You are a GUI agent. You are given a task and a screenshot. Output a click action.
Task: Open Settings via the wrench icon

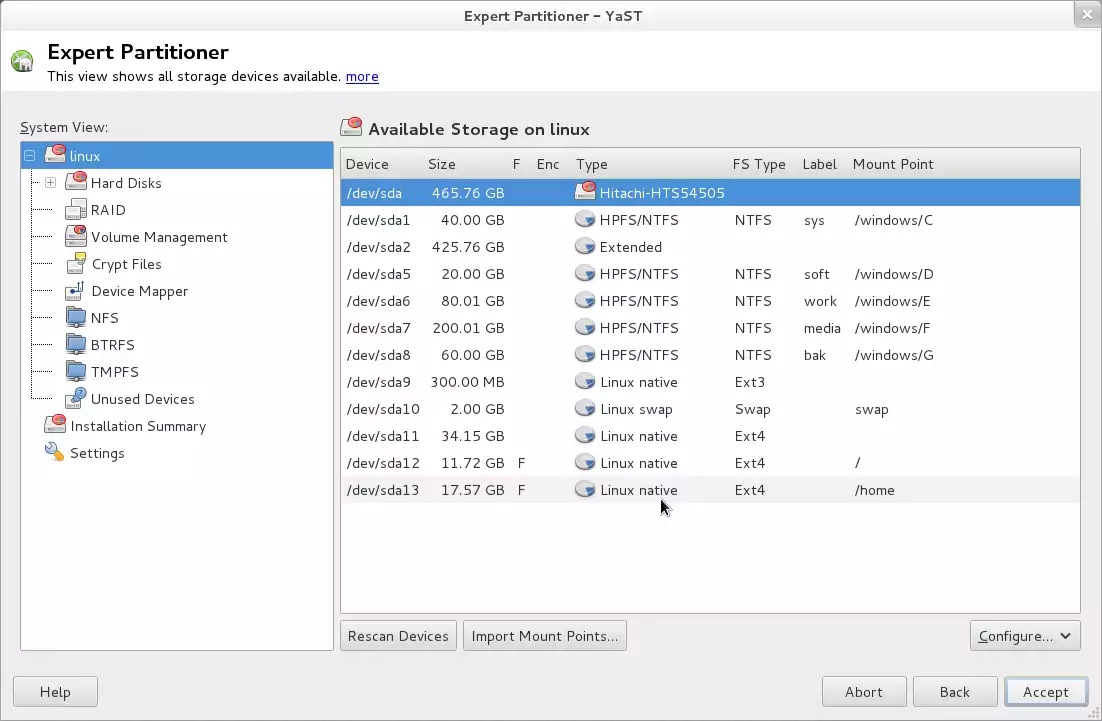click(54, 453)
